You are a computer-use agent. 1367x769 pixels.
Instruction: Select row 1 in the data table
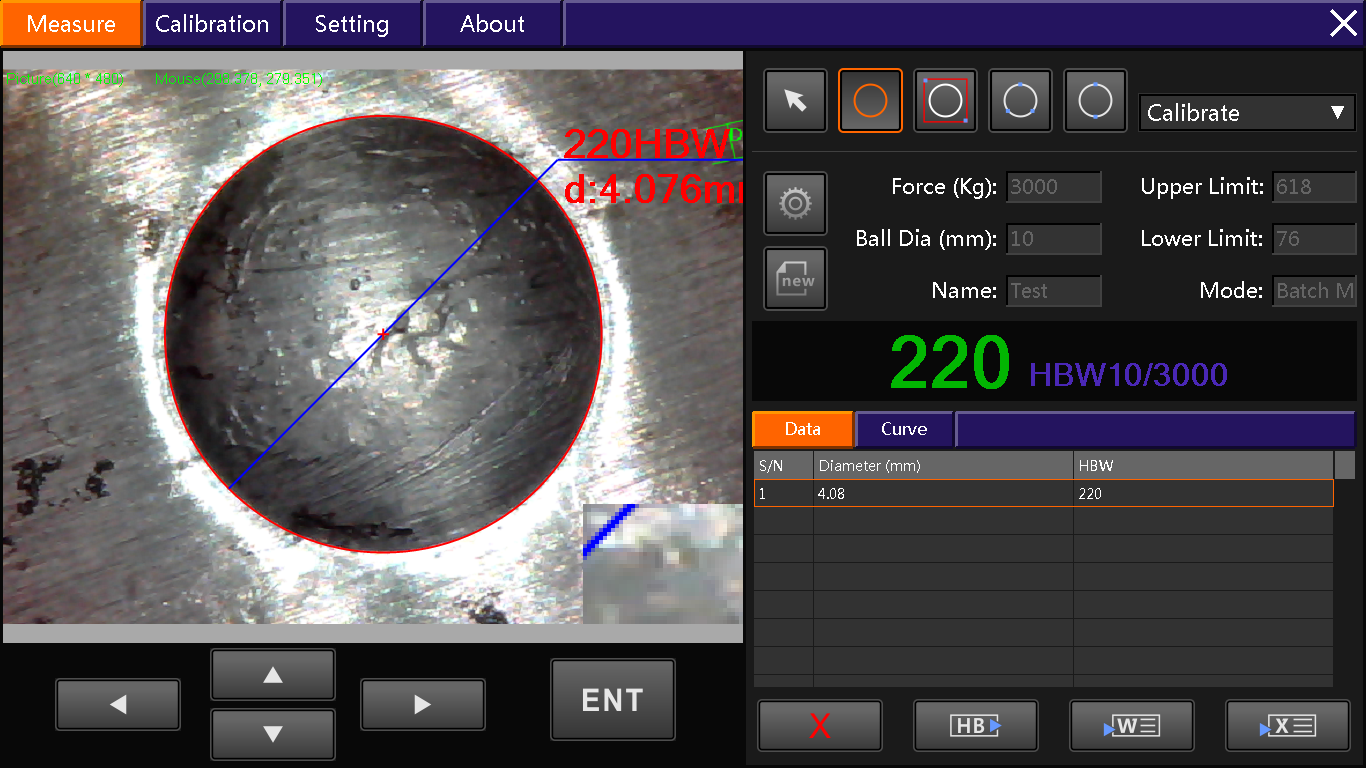1043,494
